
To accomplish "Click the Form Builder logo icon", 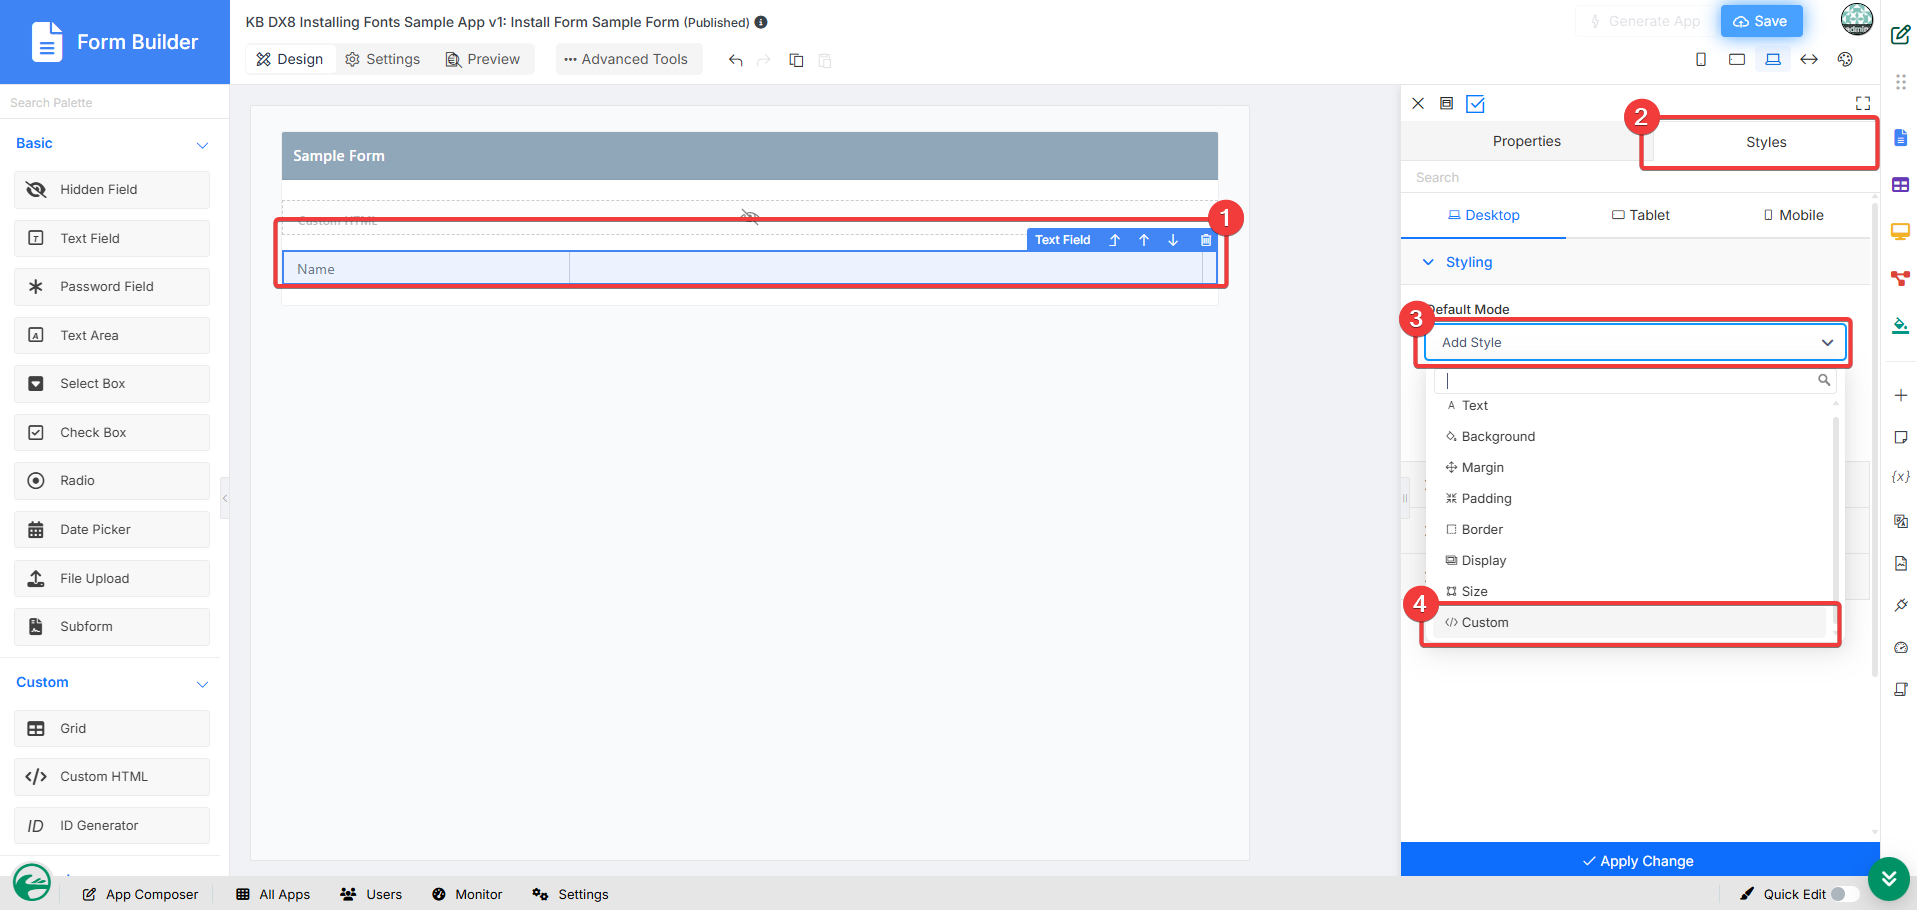I will pos(46,42).
